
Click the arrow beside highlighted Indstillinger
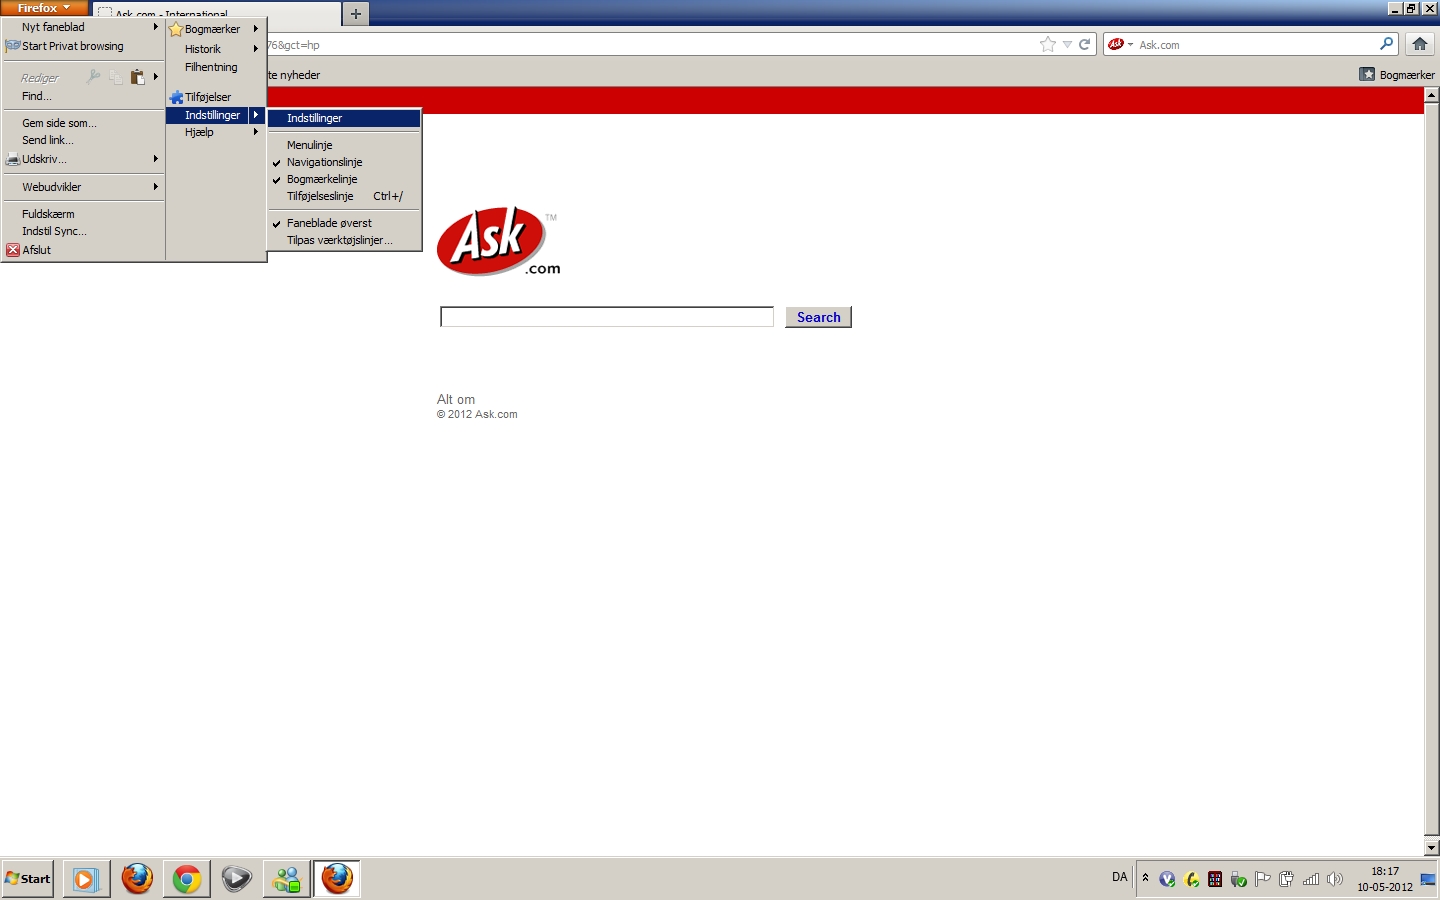[x=256, y=115]
